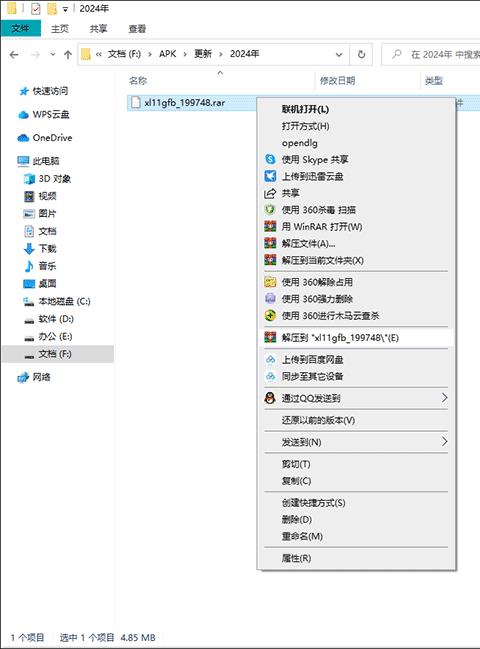Click the 网络 network icon

[23, 377]
